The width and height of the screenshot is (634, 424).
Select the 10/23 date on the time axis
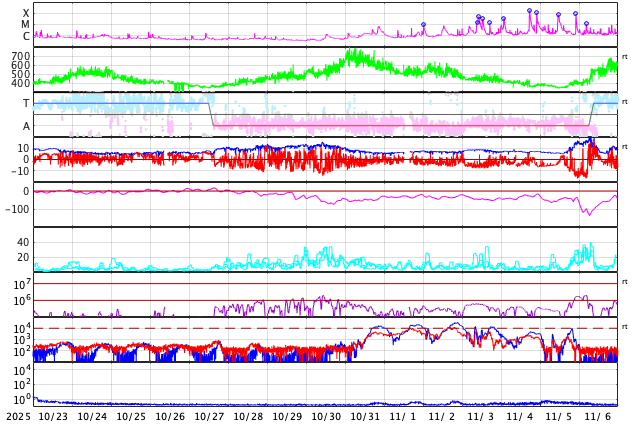(52, 417)
